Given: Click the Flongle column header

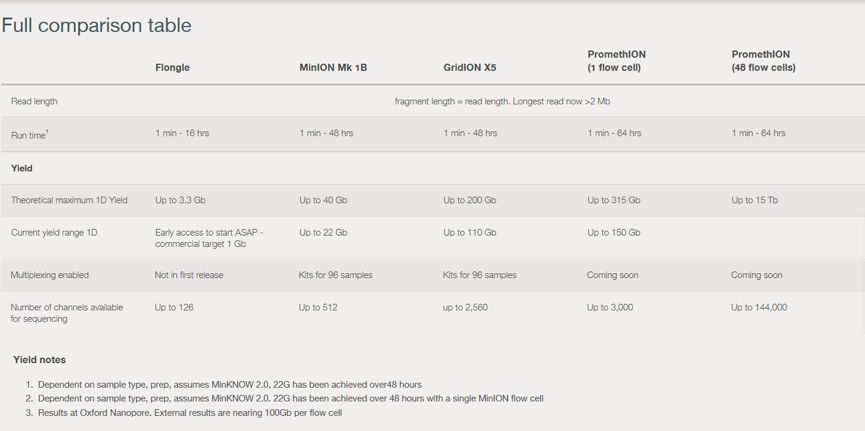Looking at the screenshot, I should 172,68.
